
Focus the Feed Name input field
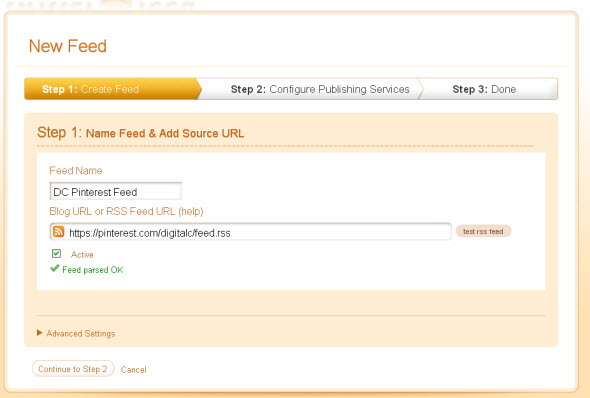(116, 191)
